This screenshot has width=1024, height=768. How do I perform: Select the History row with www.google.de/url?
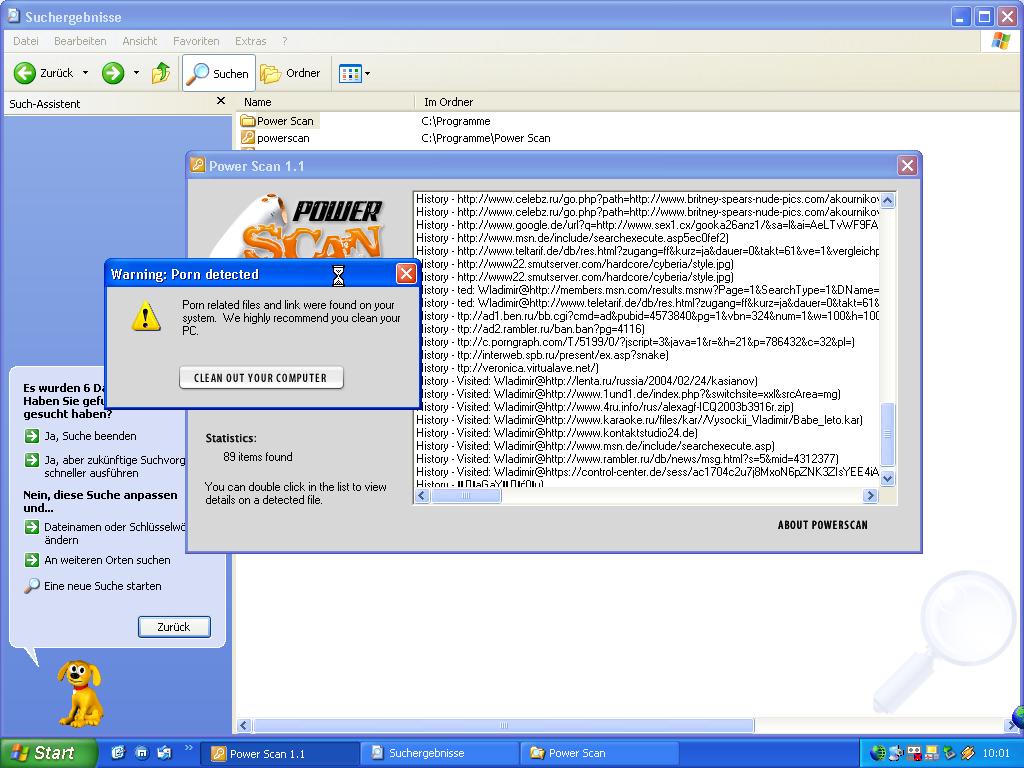pyautogui.click(x=647, y=225)
